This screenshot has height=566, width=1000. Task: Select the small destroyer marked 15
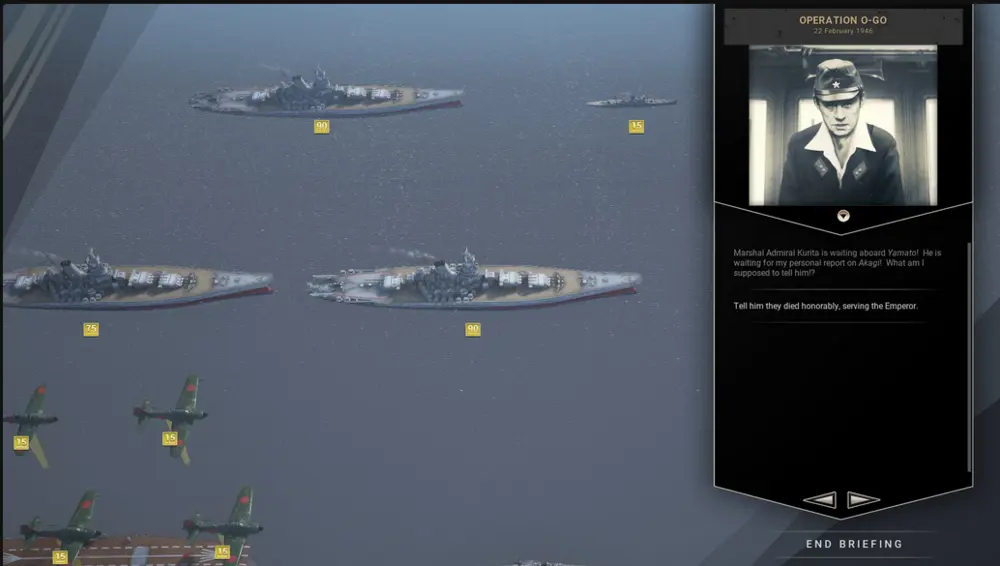631,100
